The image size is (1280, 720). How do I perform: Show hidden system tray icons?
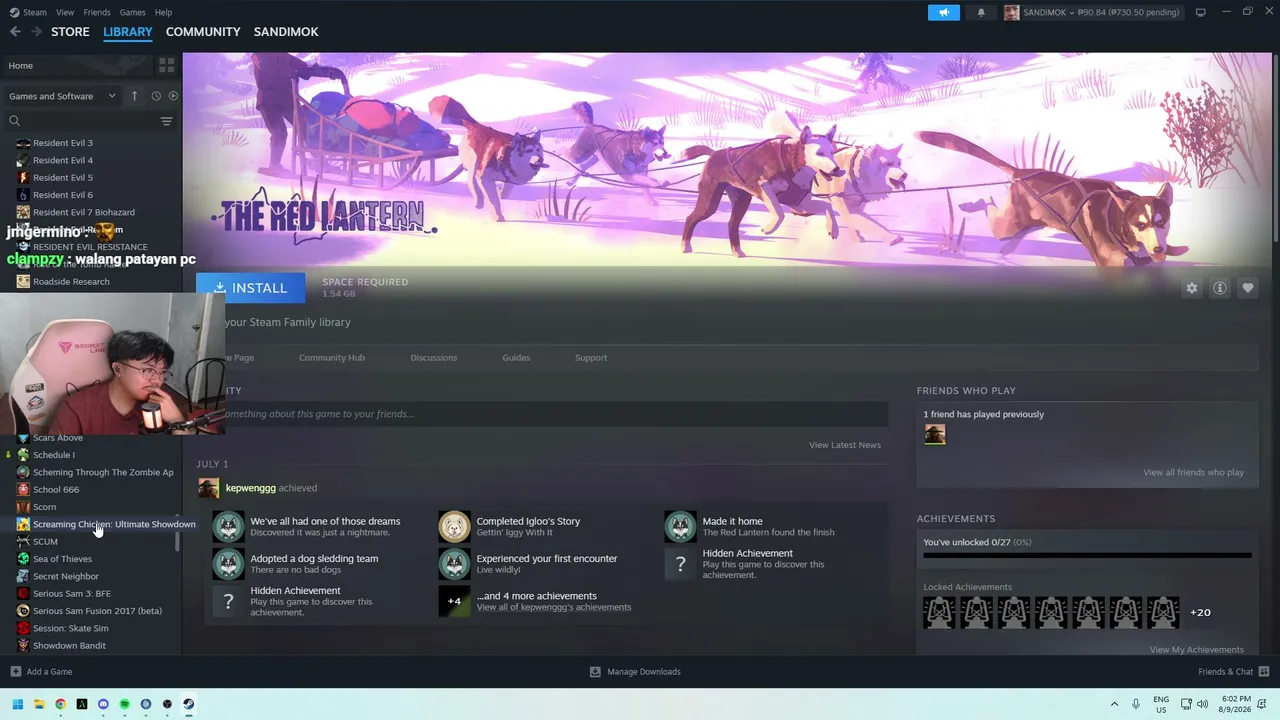(x=1114, y=704)
